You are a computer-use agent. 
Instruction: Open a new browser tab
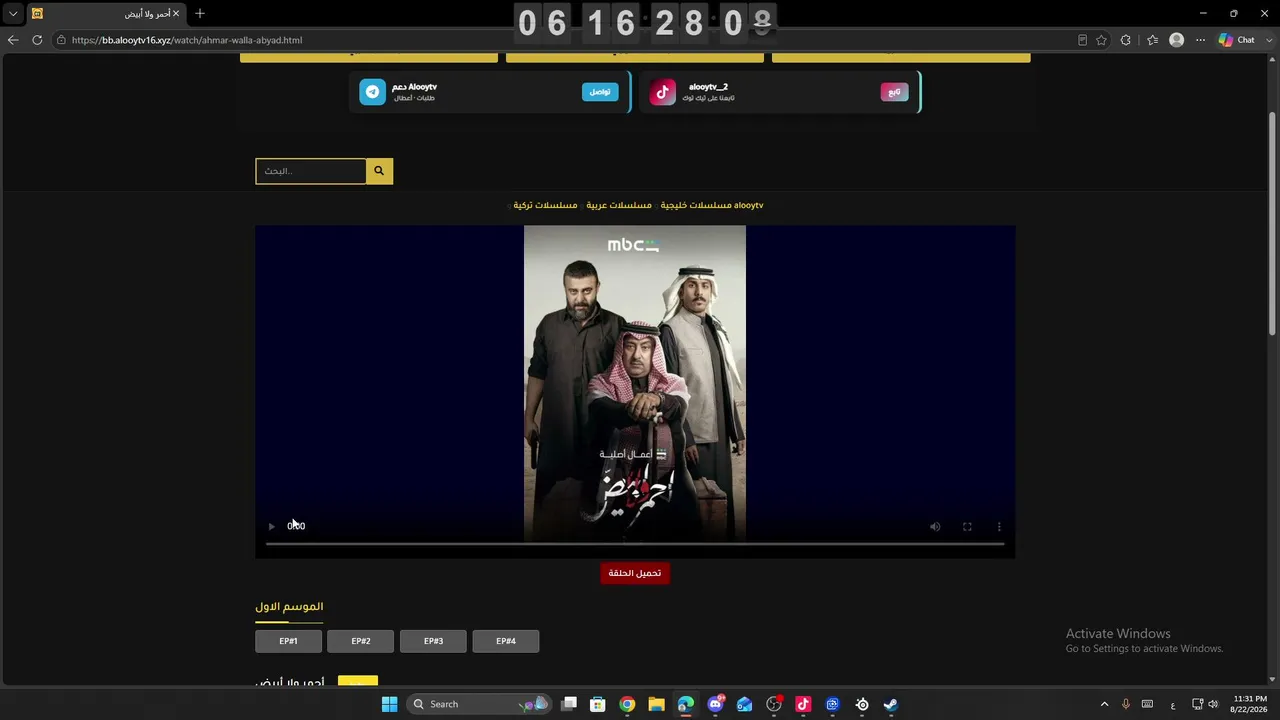[x=200, y=14]
